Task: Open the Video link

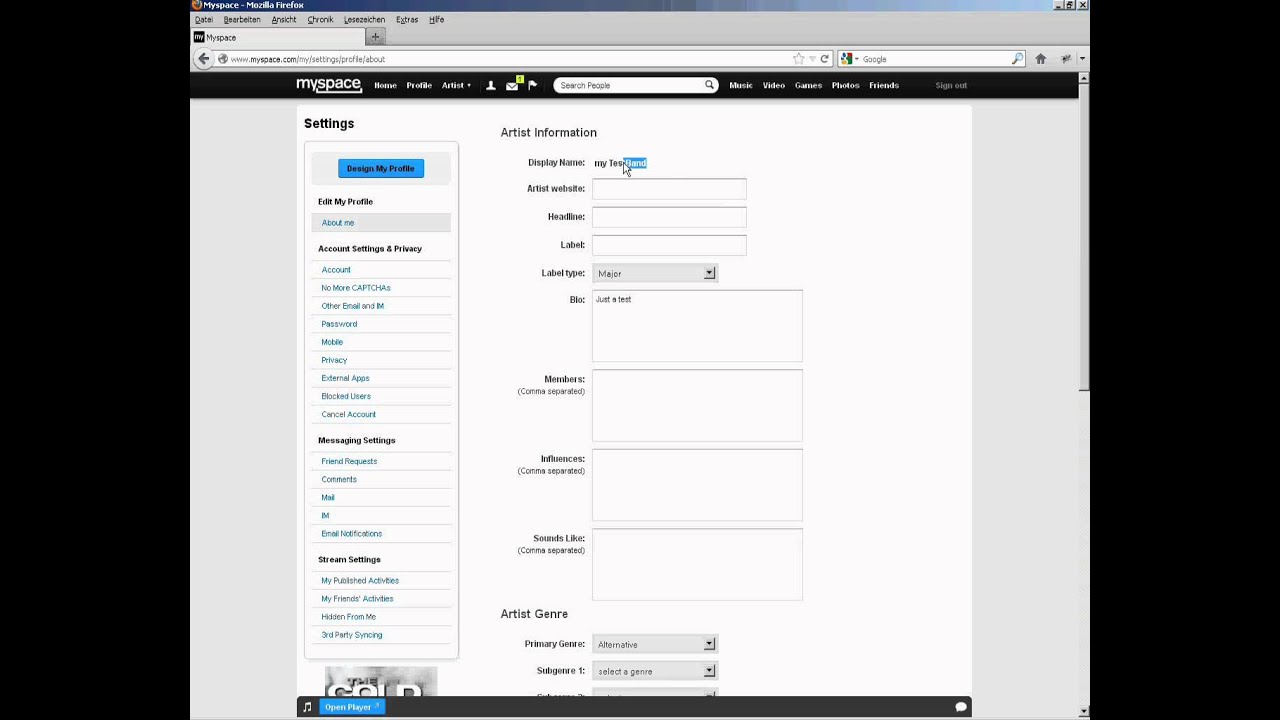Action: coord(774,85)
